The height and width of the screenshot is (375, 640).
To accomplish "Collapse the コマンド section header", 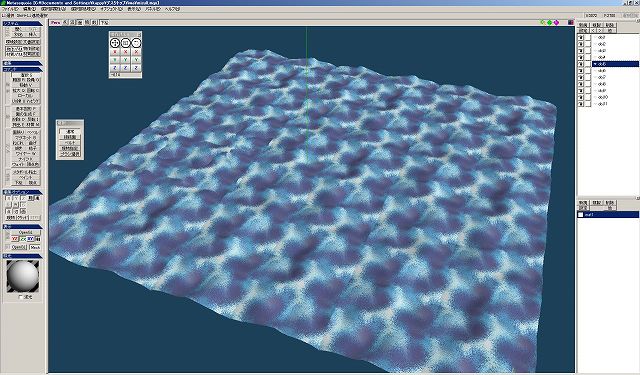I will 22,70.
